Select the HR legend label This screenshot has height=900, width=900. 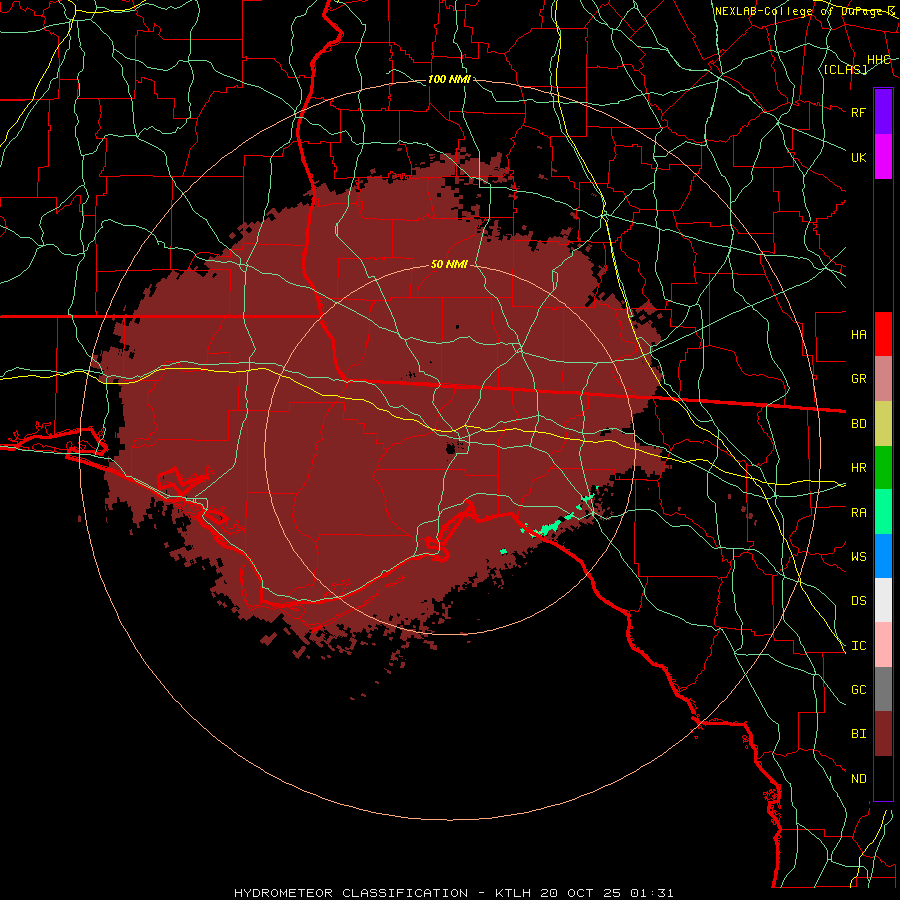tap(859, 468)
